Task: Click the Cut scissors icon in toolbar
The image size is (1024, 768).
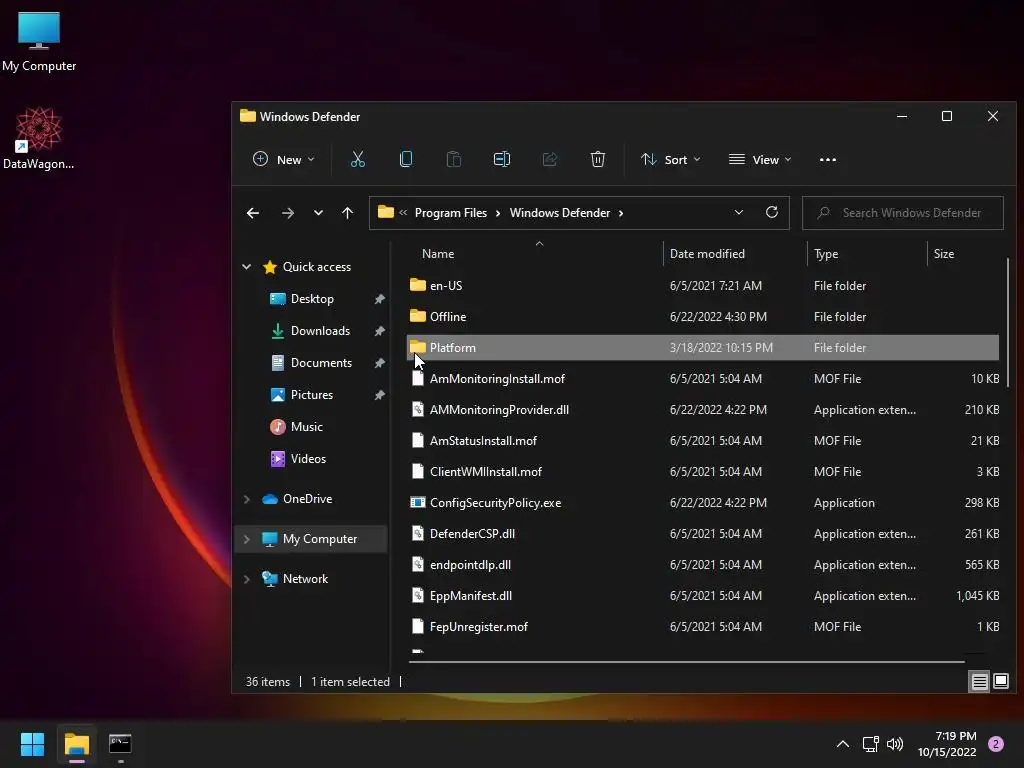Action: click(x=358, y=159)
